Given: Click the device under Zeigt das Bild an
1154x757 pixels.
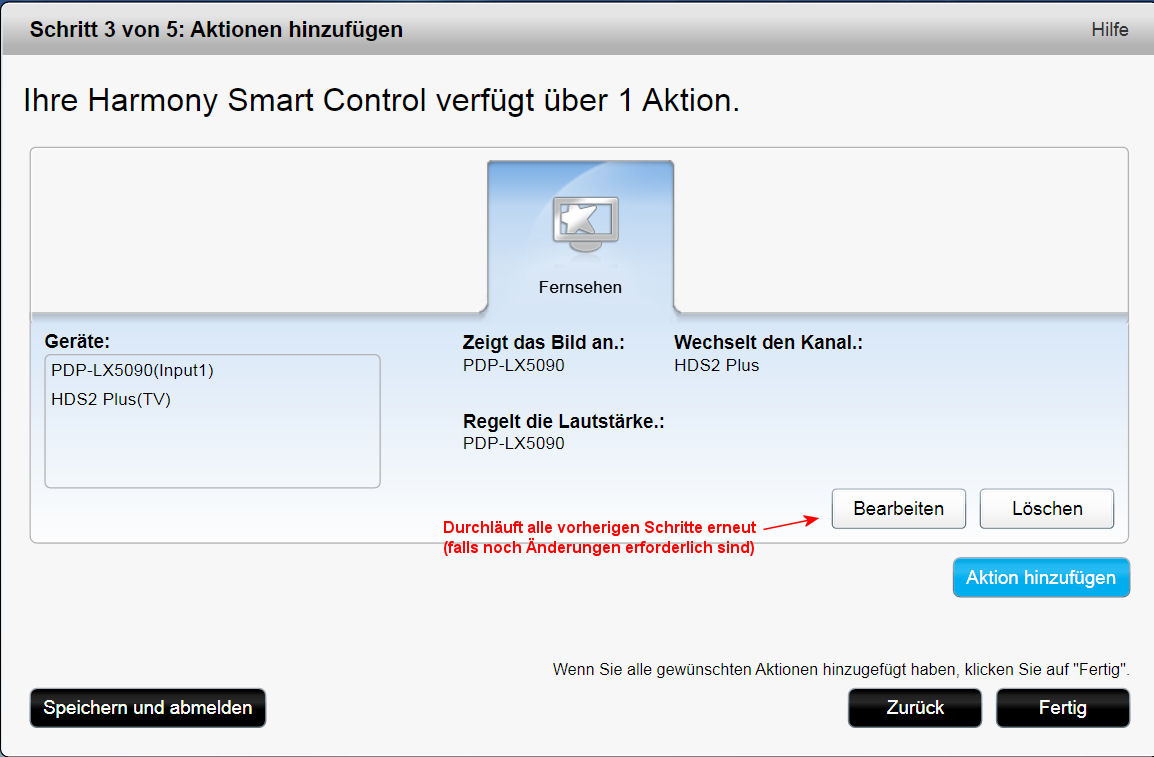Looking at the screenshot, I should [513, 365].
